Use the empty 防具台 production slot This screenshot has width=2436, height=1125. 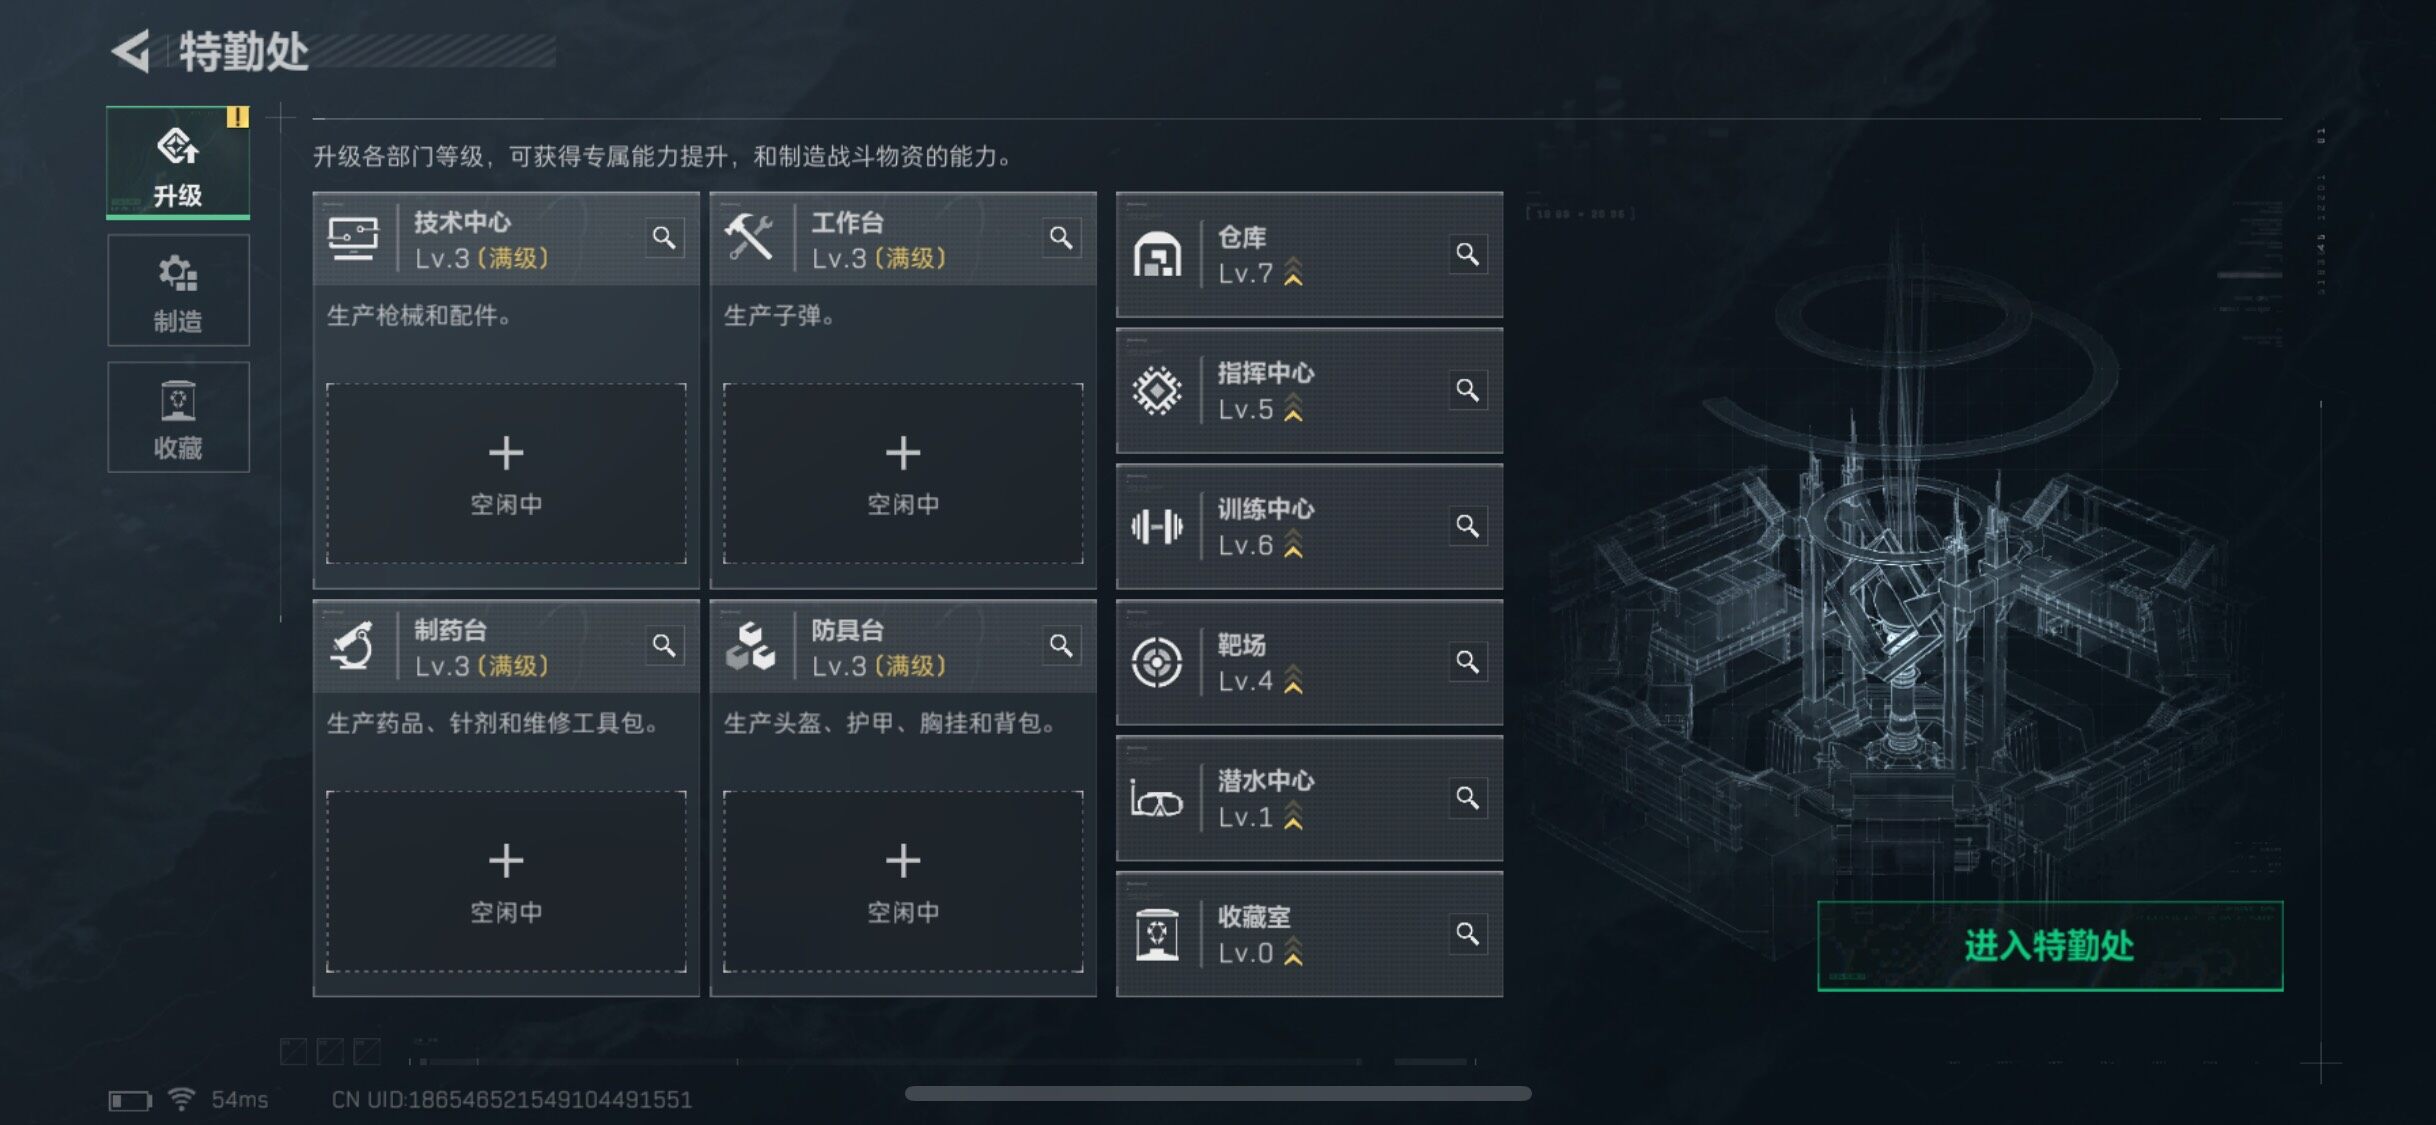903,882
